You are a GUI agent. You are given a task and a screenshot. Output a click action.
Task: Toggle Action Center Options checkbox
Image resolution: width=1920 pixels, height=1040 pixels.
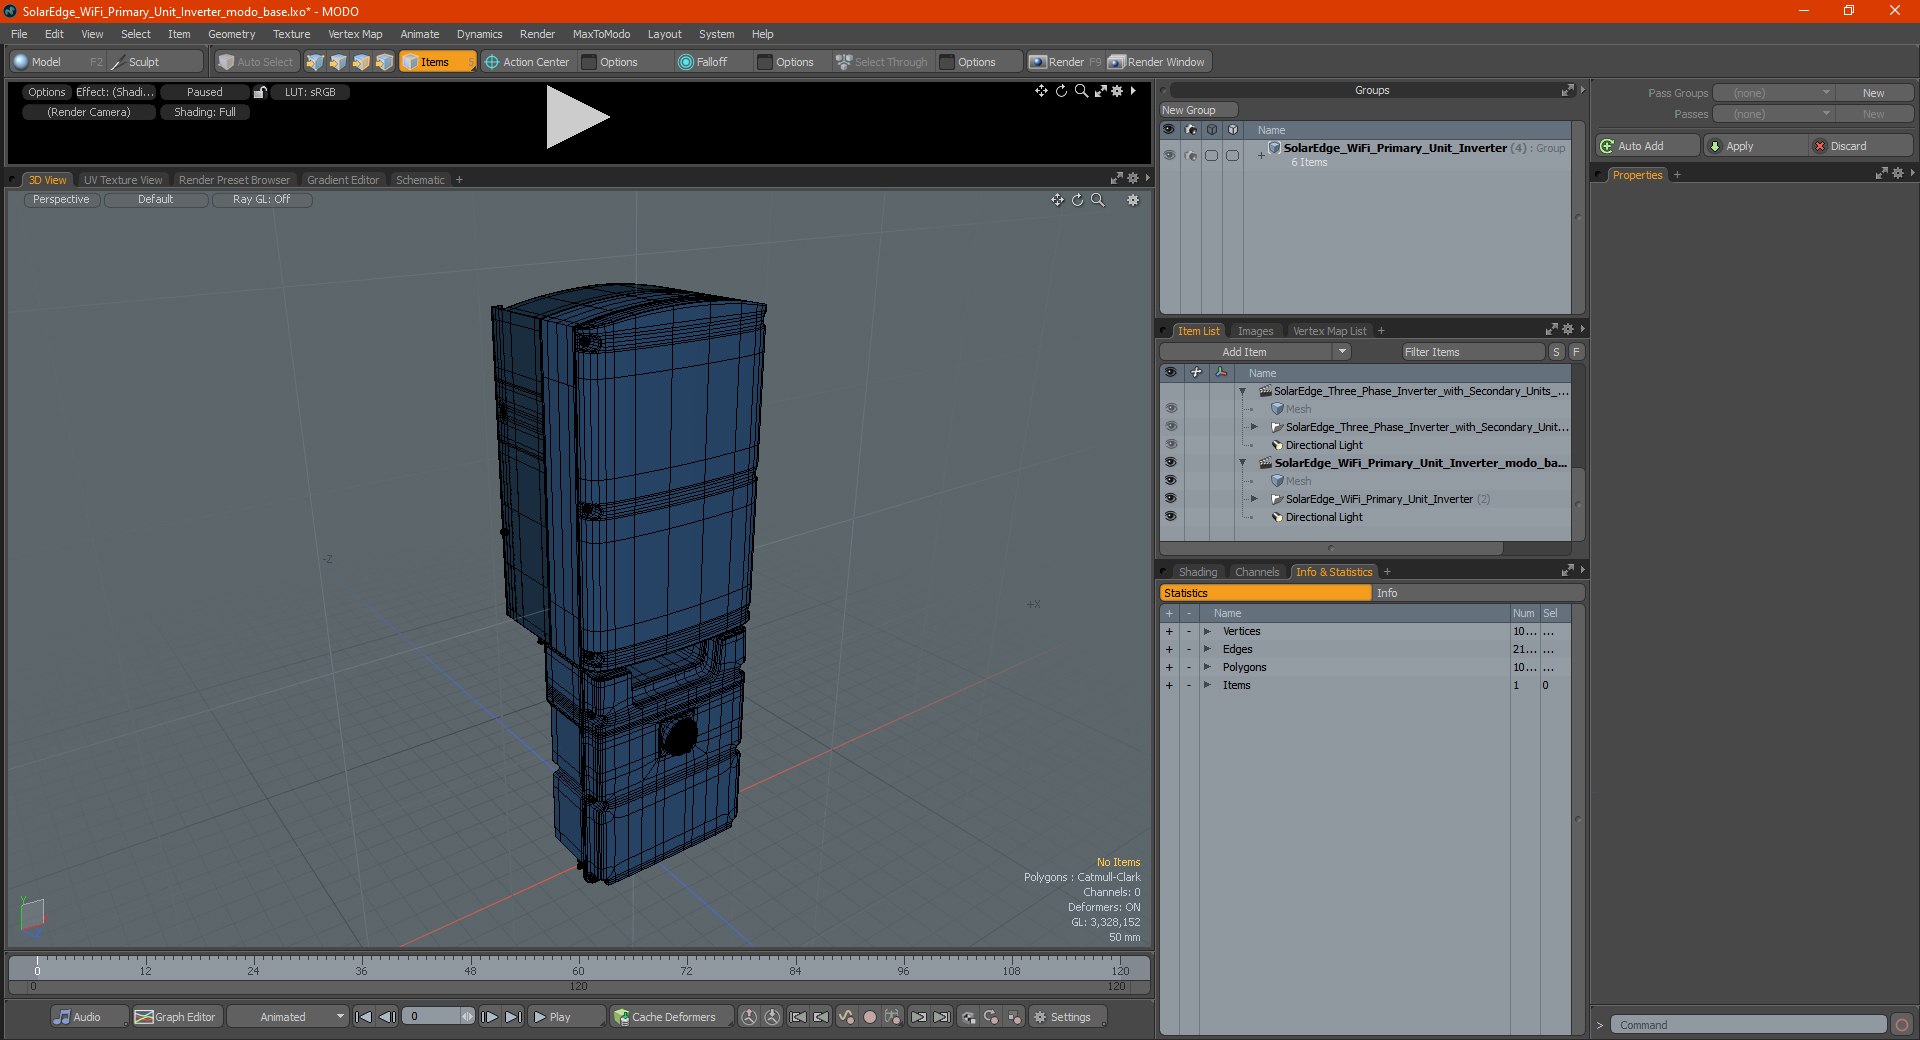(590, 62)
